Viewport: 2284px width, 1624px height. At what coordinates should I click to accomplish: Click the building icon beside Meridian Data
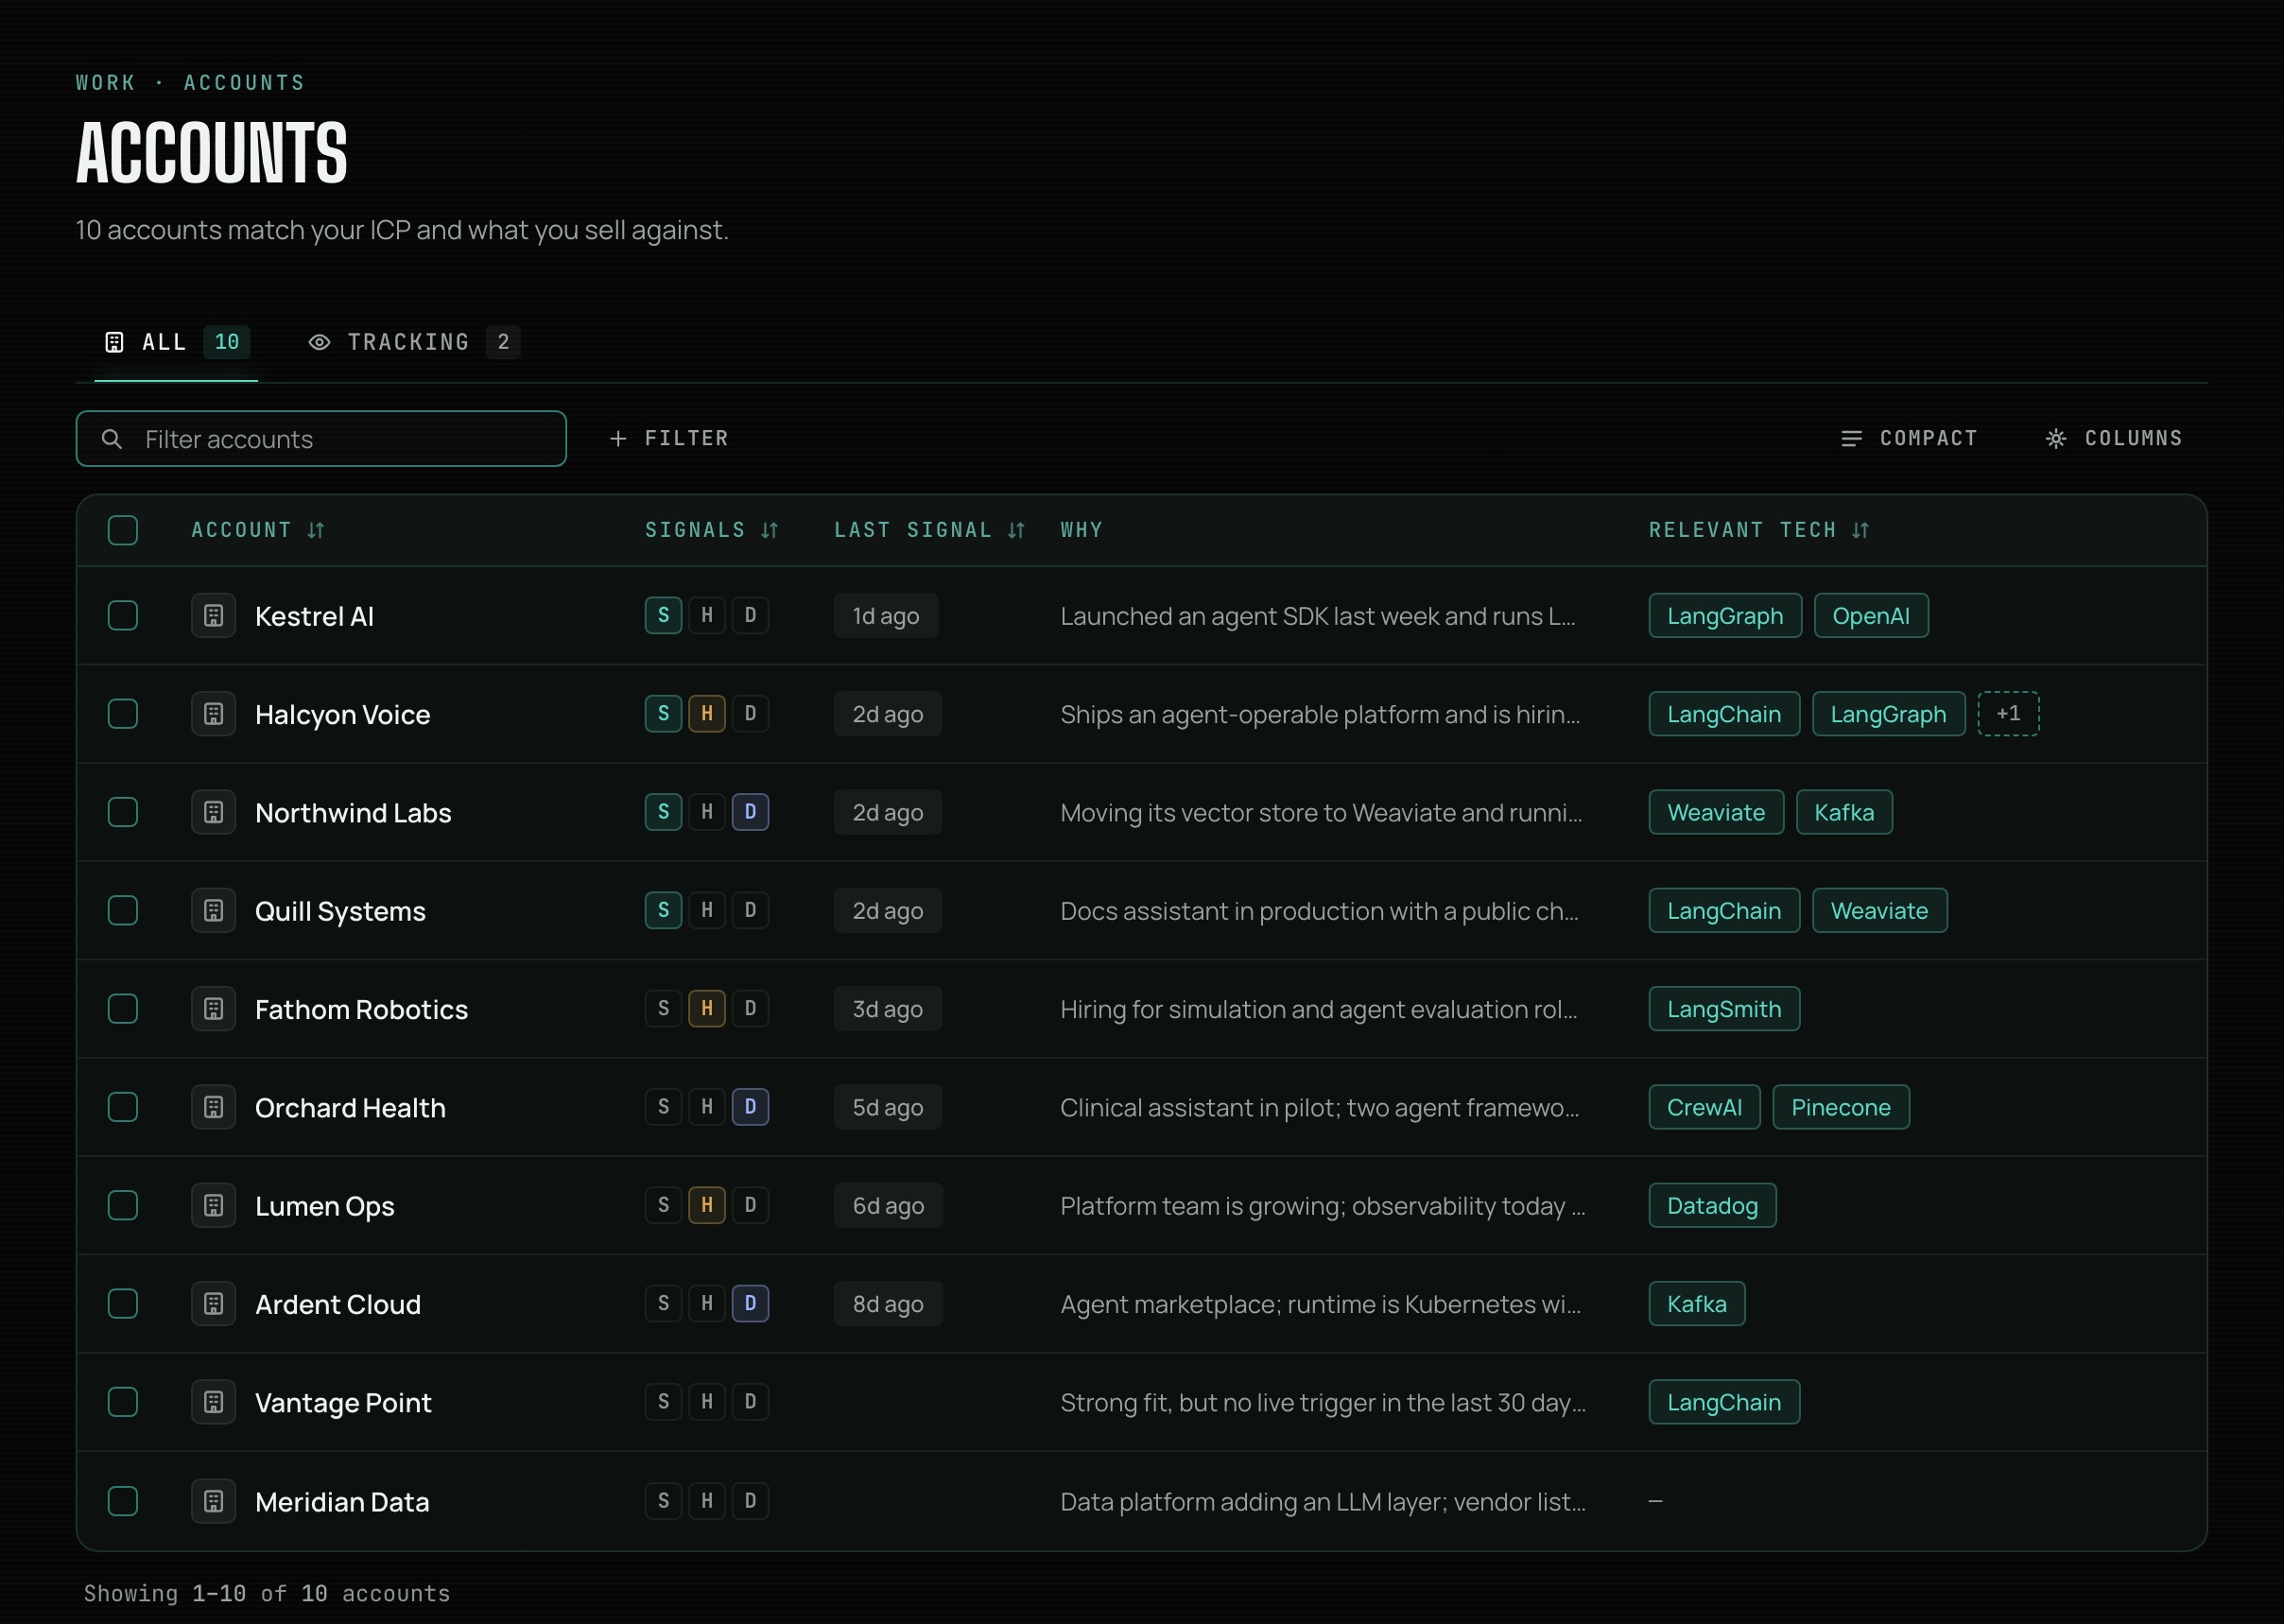pos(213,1501)
